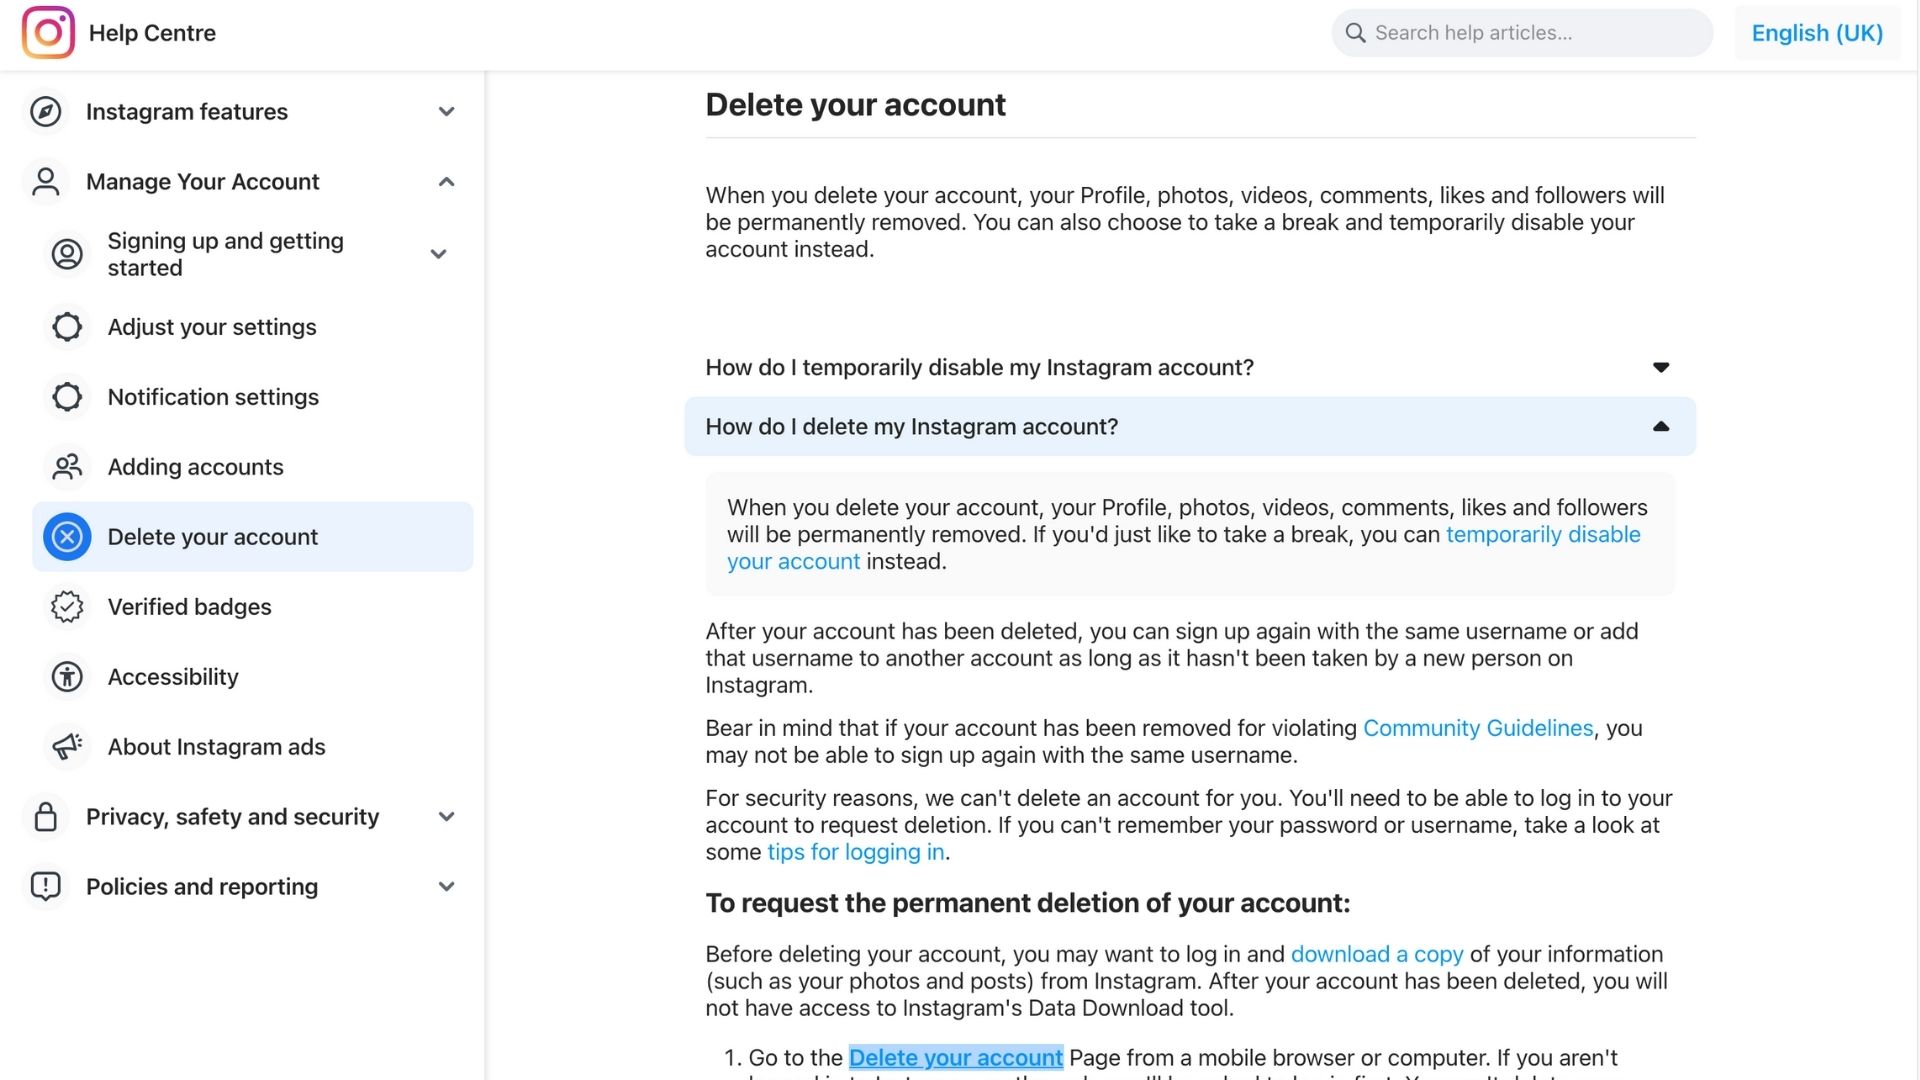Image resolution: width=1920 pixels, height=1080 pixels.
Task: Open the English (UK) language selector
Action: pos(1817,33)
